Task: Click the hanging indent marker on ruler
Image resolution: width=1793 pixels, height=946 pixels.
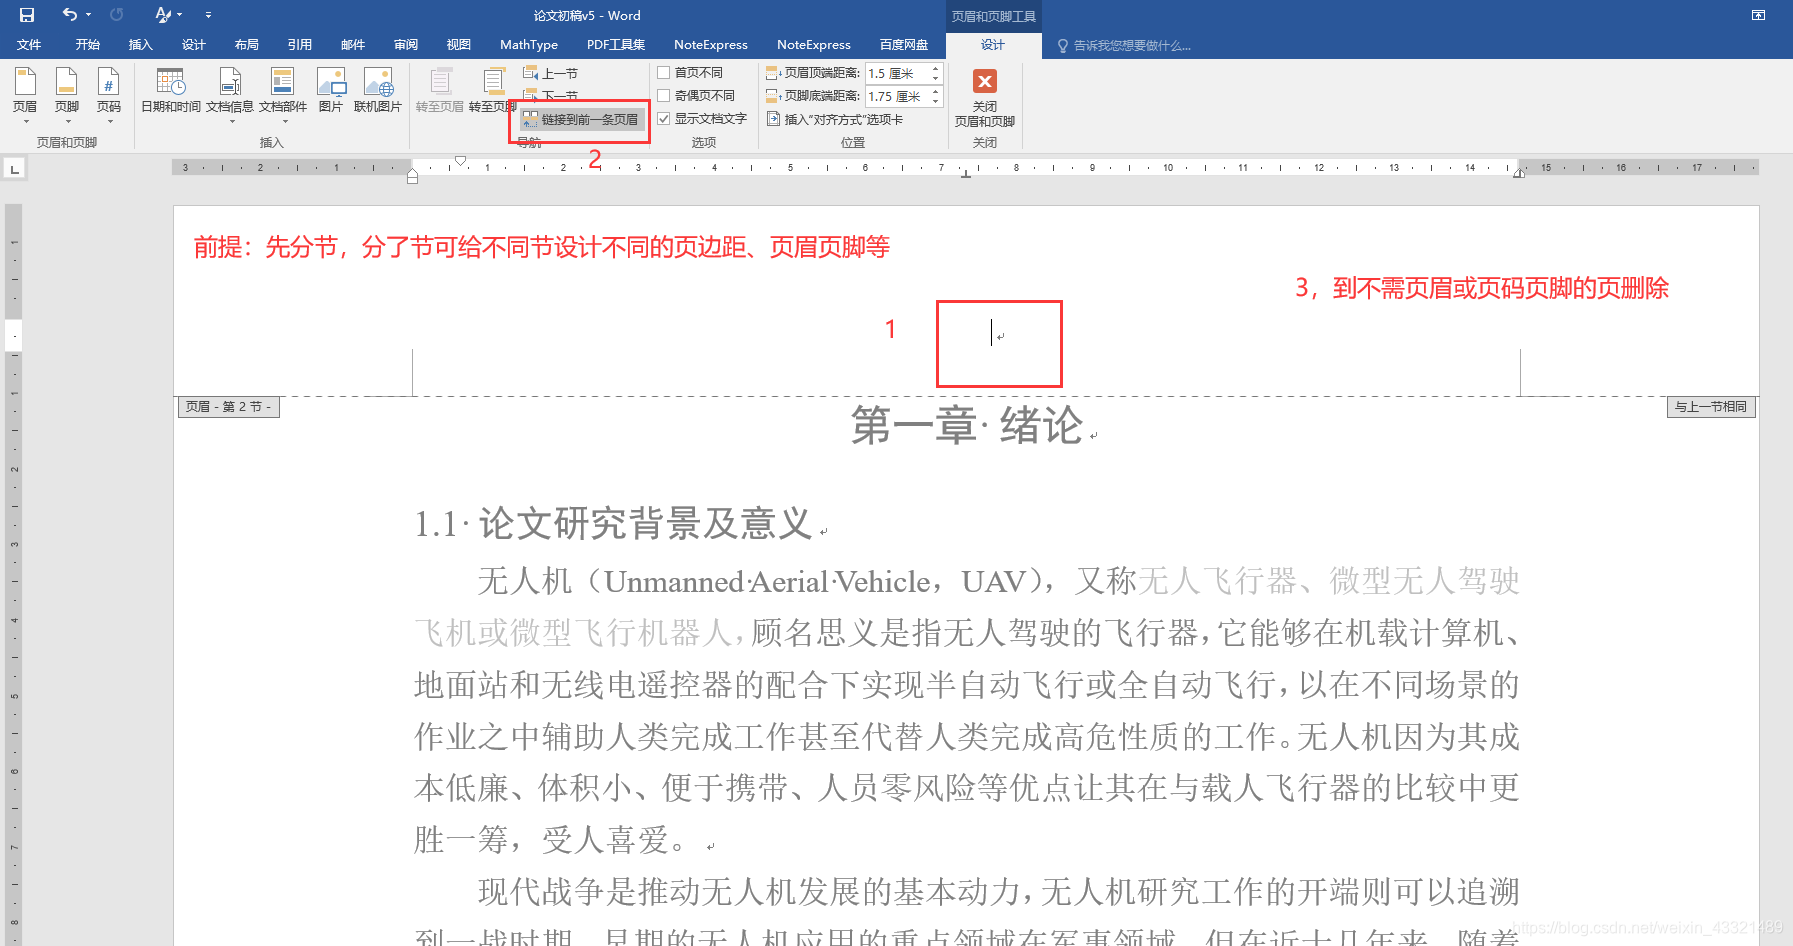Action: pyautogui.click(x=412, y=174)
